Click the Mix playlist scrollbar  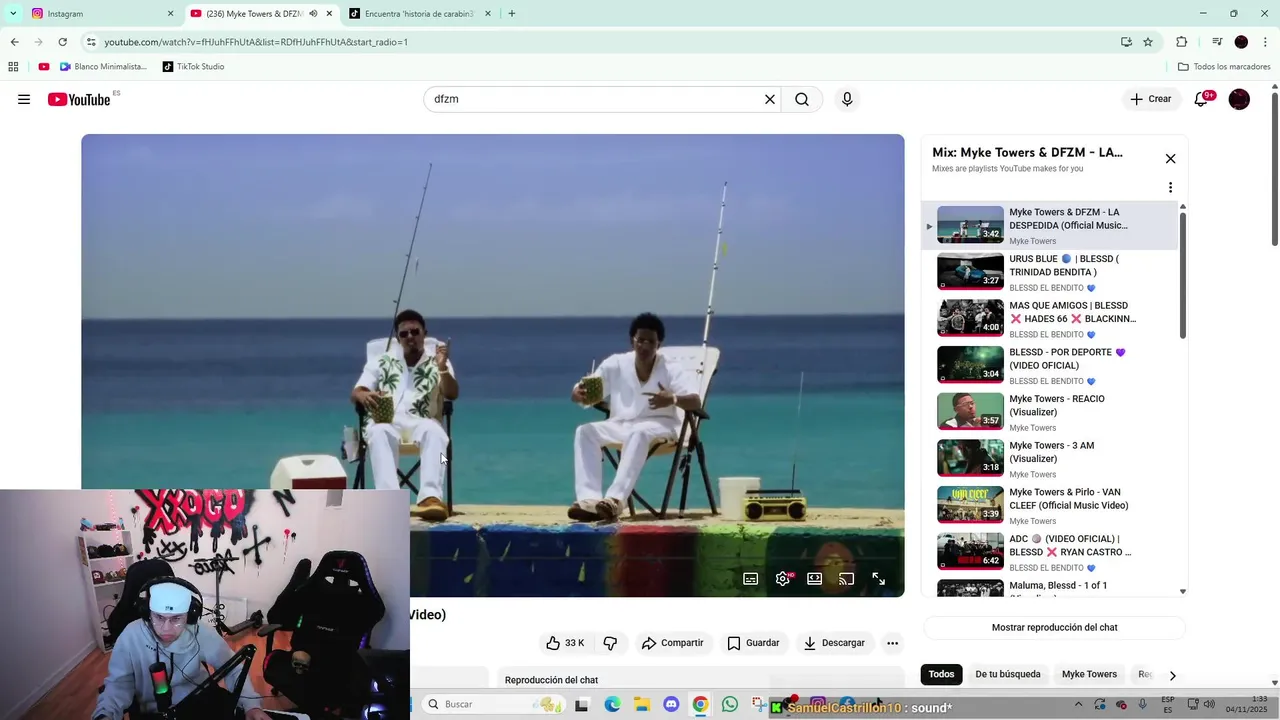pos(1183,276)
